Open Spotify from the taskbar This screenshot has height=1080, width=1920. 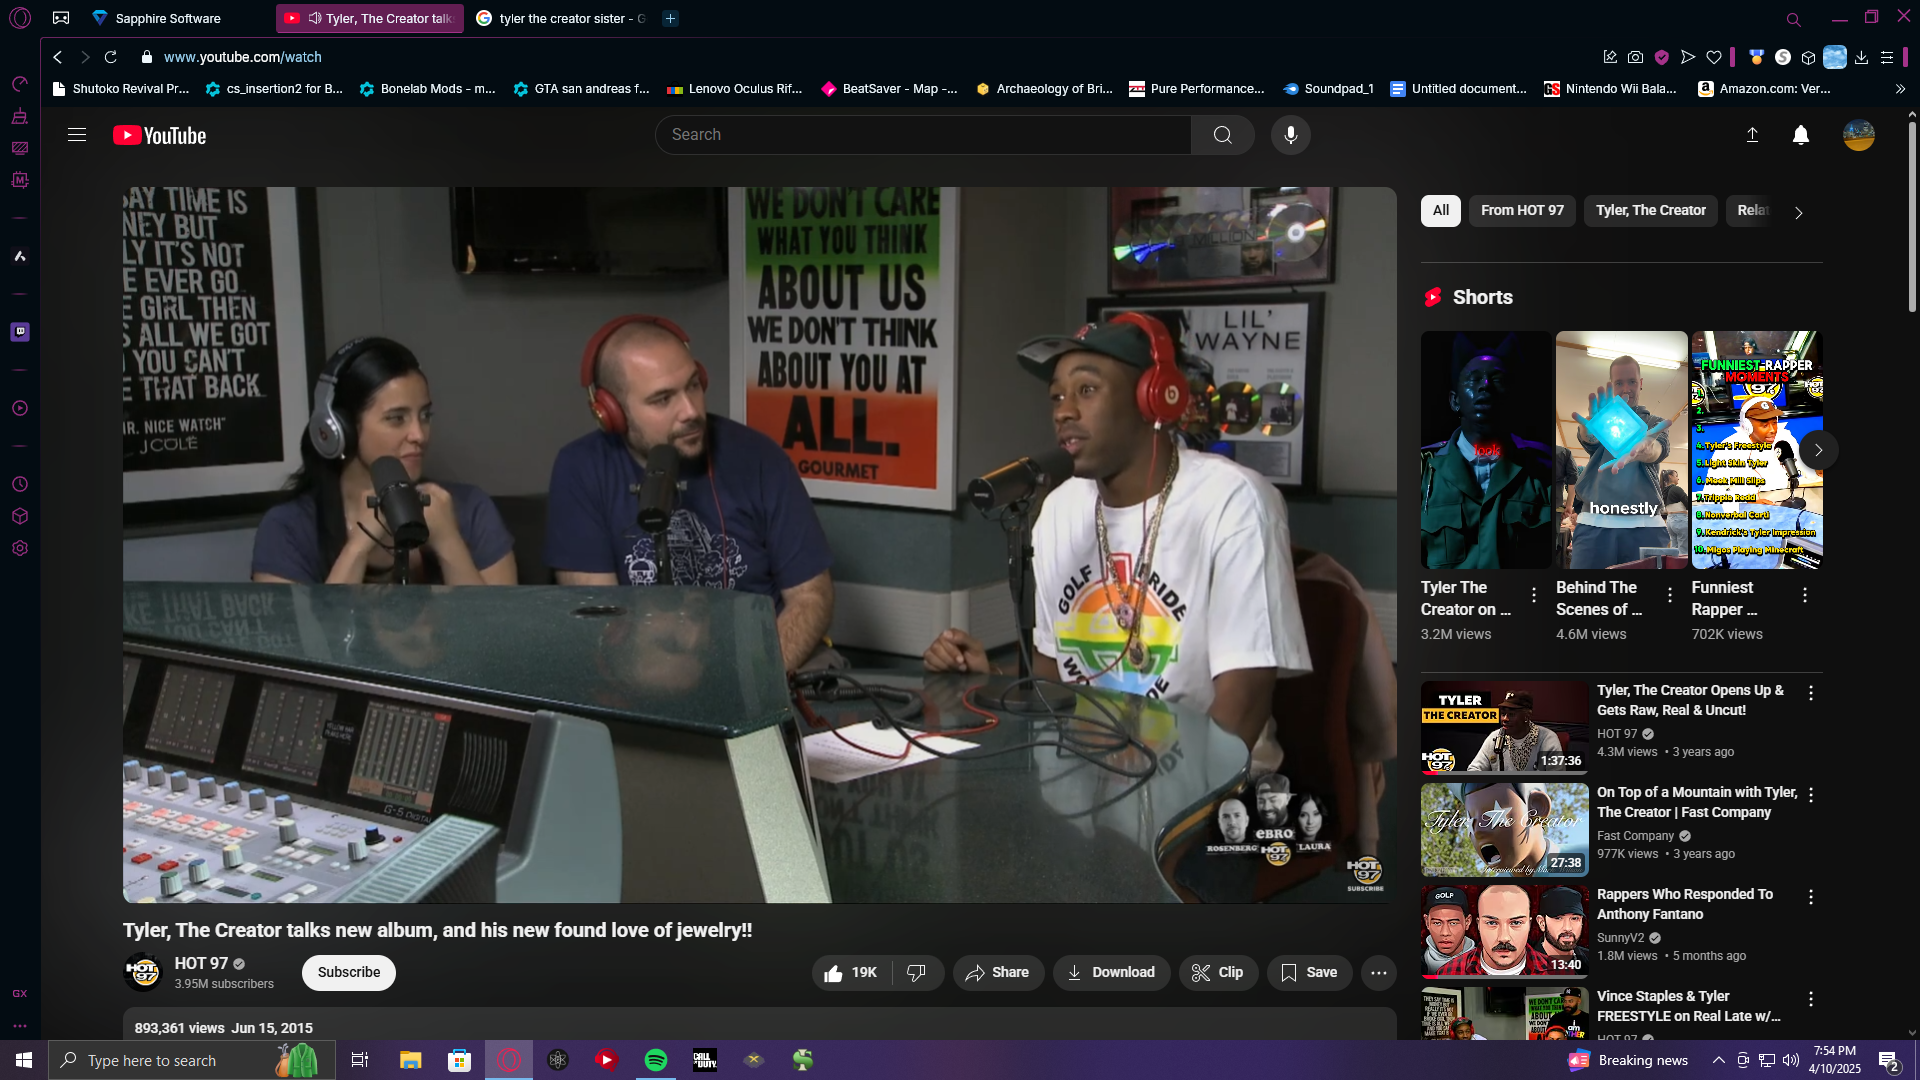(656, 1060)
